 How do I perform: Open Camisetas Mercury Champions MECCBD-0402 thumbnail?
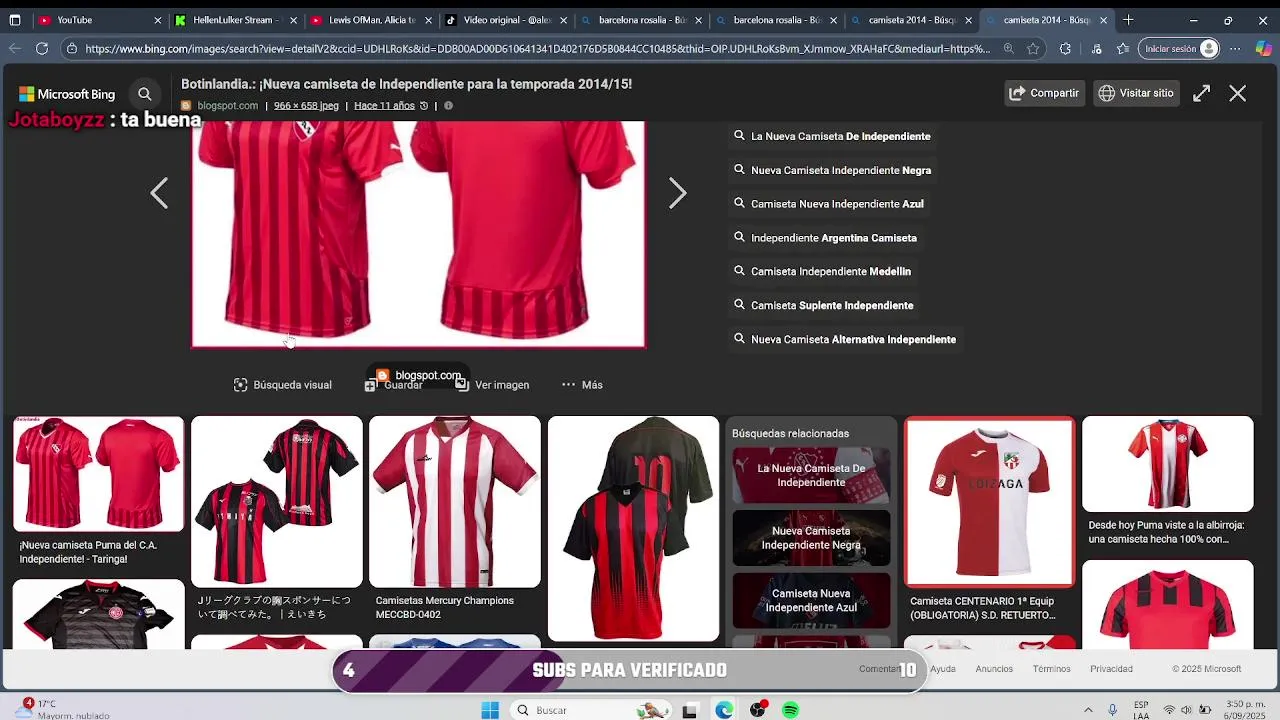tap(455, 502)
